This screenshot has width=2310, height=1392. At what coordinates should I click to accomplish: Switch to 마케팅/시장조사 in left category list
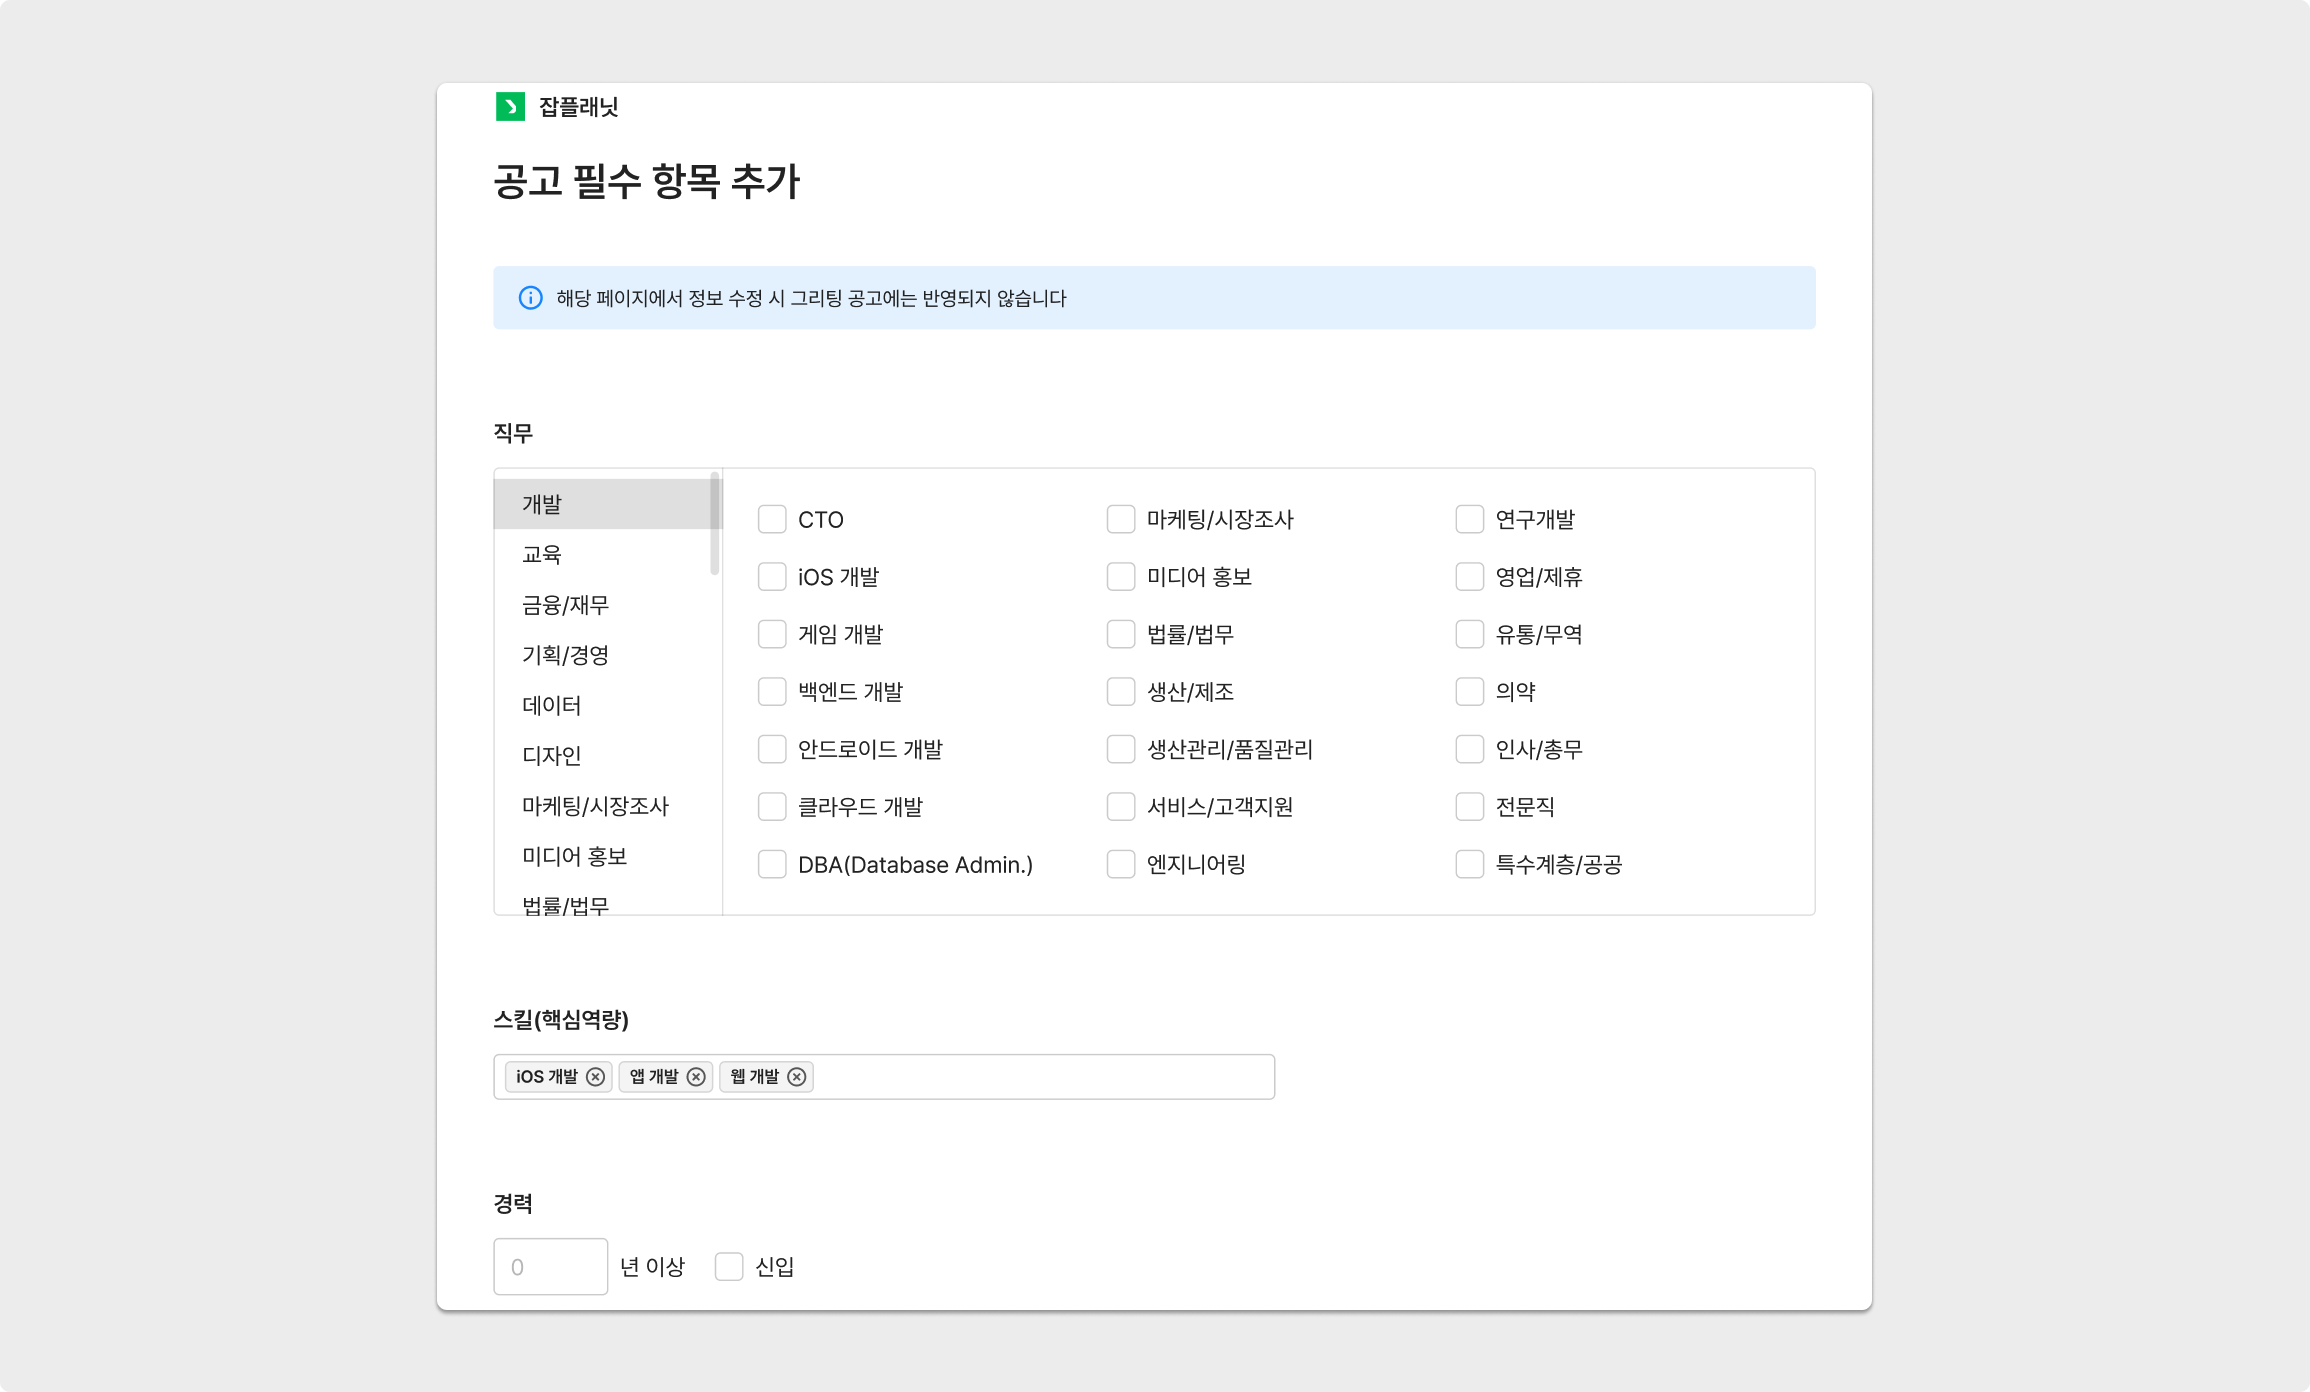coord(595,806)
